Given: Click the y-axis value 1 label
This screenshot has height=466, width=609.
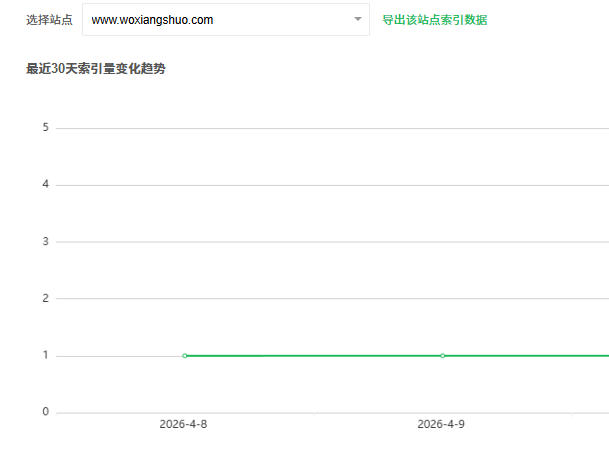Looking at the screenshot, I should (x=46, y=355).
